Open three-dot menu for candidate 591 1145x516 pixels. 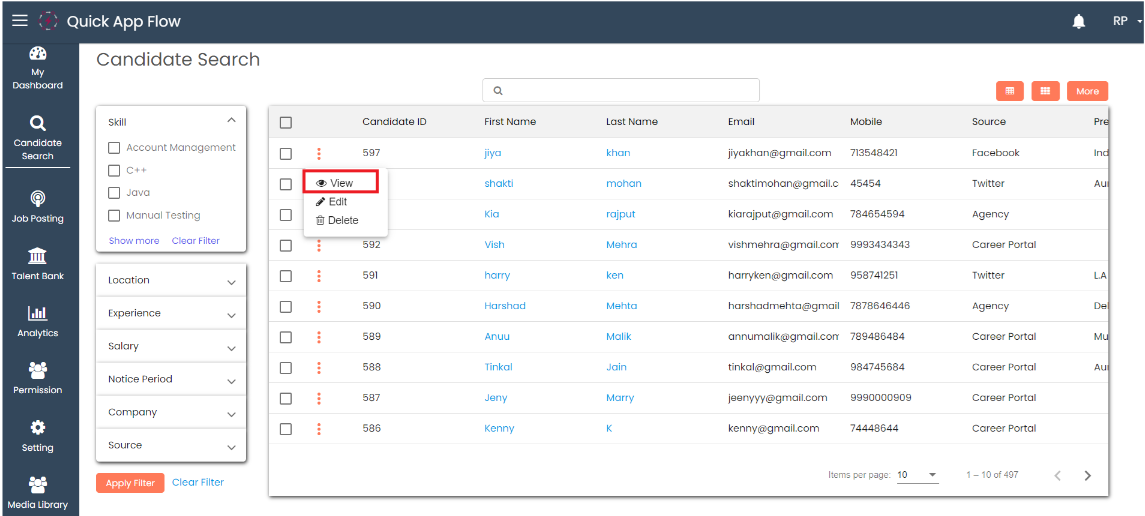coord(319,276)
